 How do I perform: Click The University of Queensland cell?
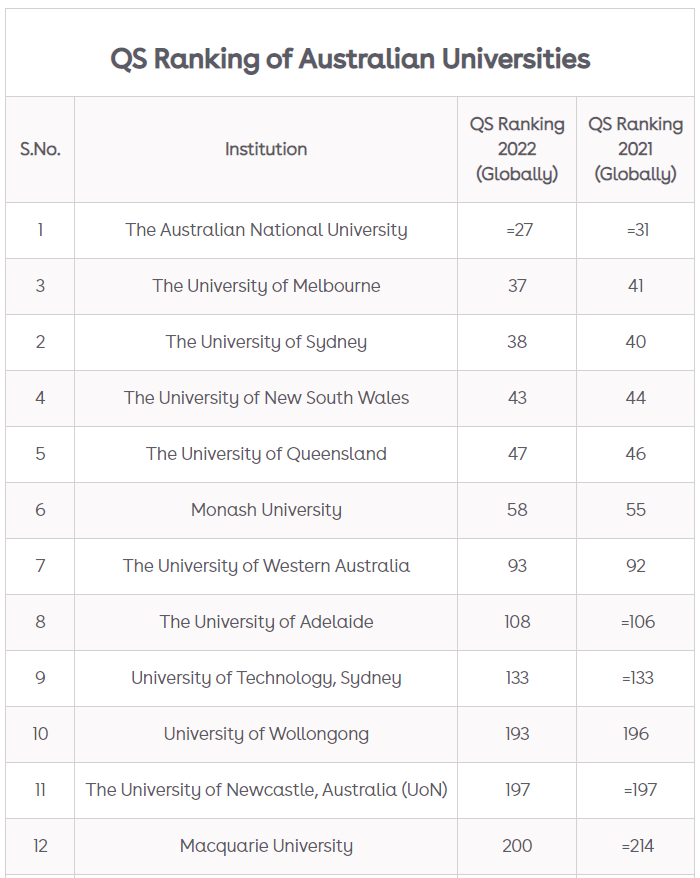coord(266,454)
